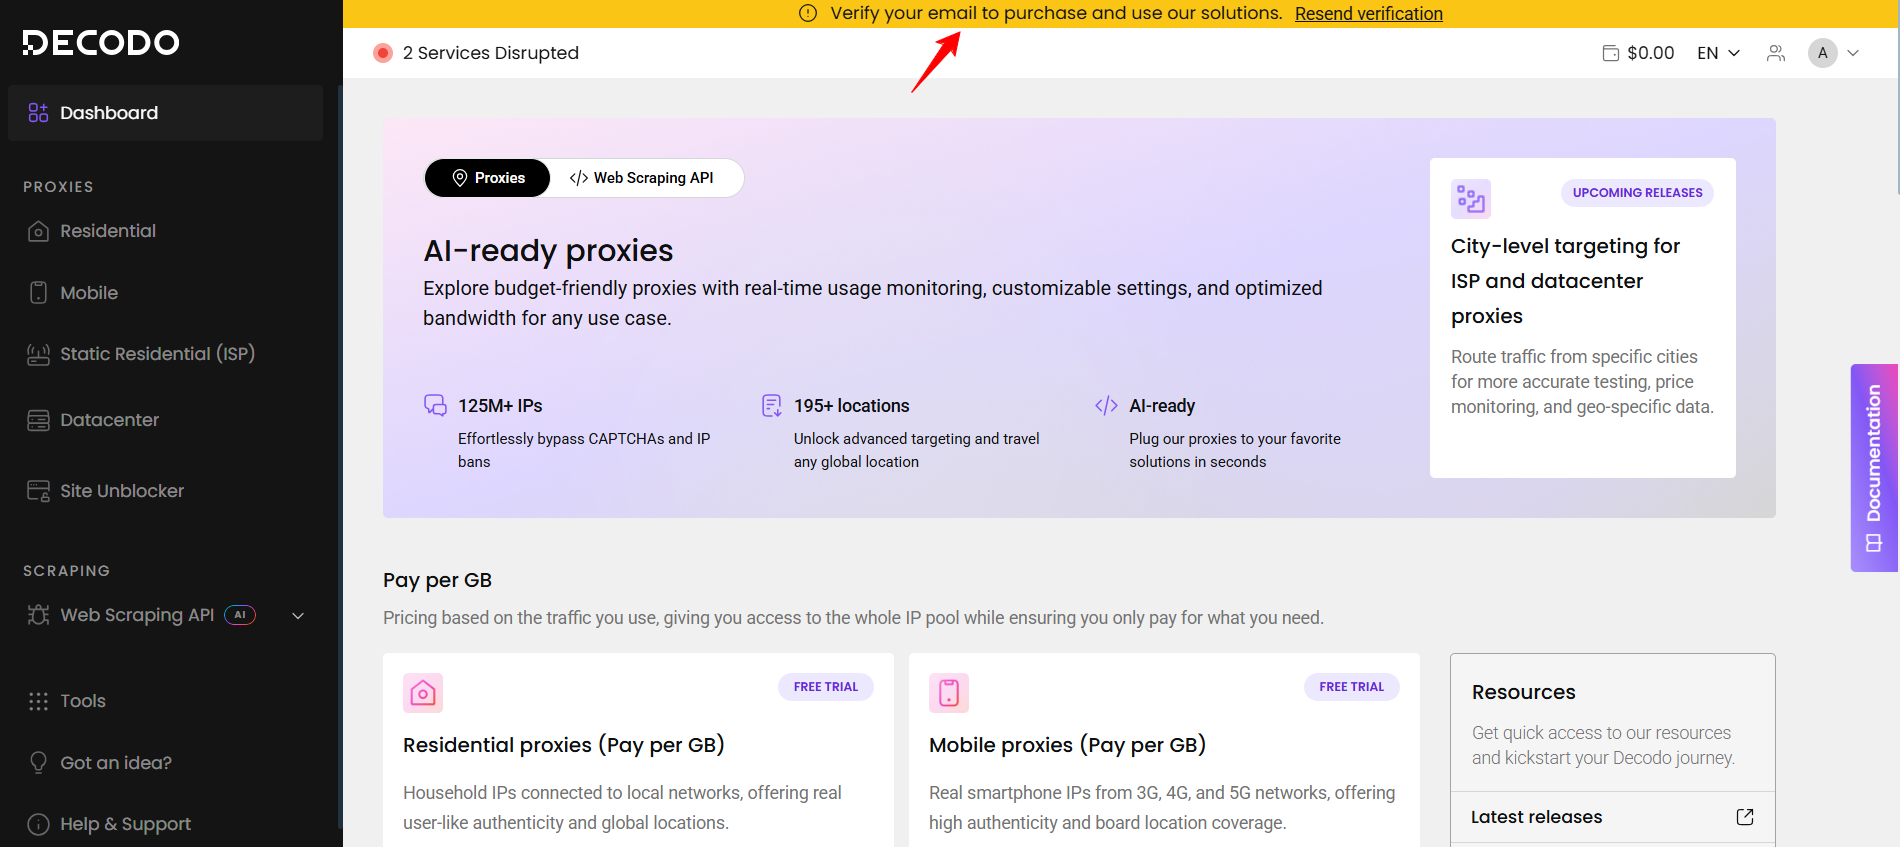Click the account avatar A
This screenshot has height=847, width=1900.
click(x=1823, y=53)
